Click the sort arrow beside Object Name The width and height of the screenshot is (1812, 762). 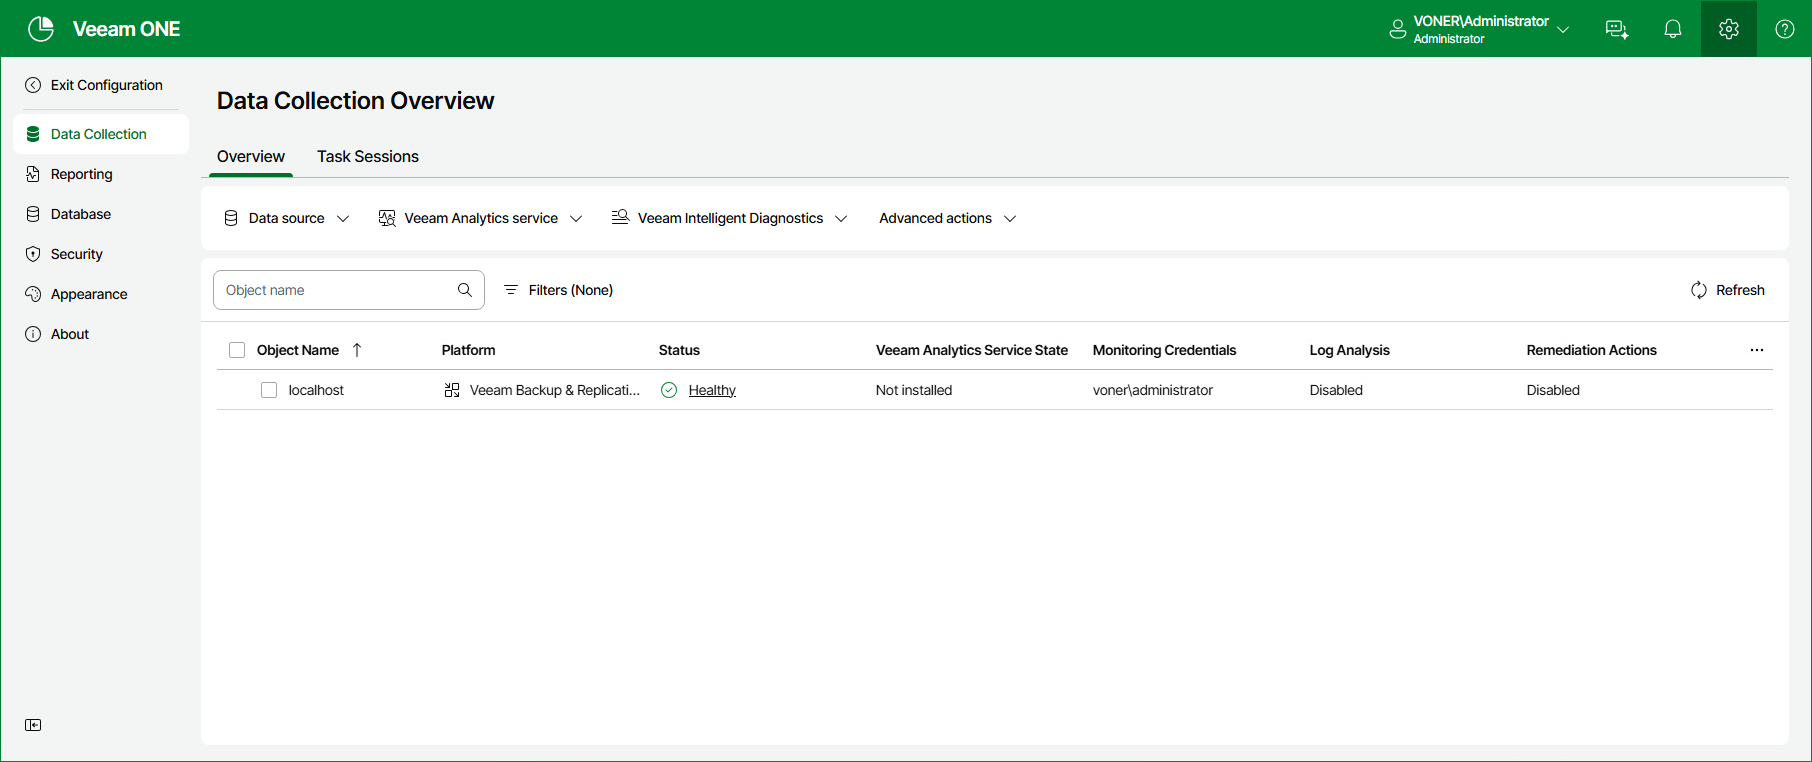pyautogui.click(x=357, y=350)
